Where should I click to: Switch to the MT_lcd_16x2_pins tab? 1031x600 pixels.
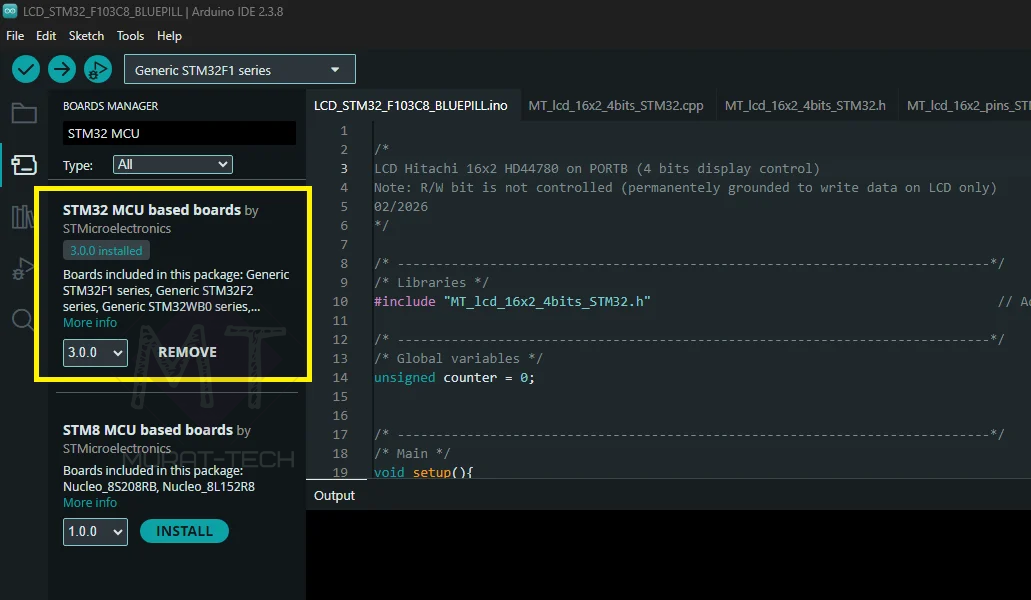967,105
